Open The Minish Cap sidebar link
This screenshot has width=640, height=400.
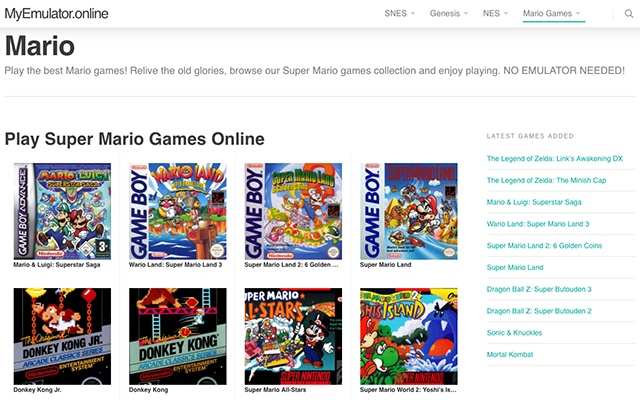[x=546, y=180]
